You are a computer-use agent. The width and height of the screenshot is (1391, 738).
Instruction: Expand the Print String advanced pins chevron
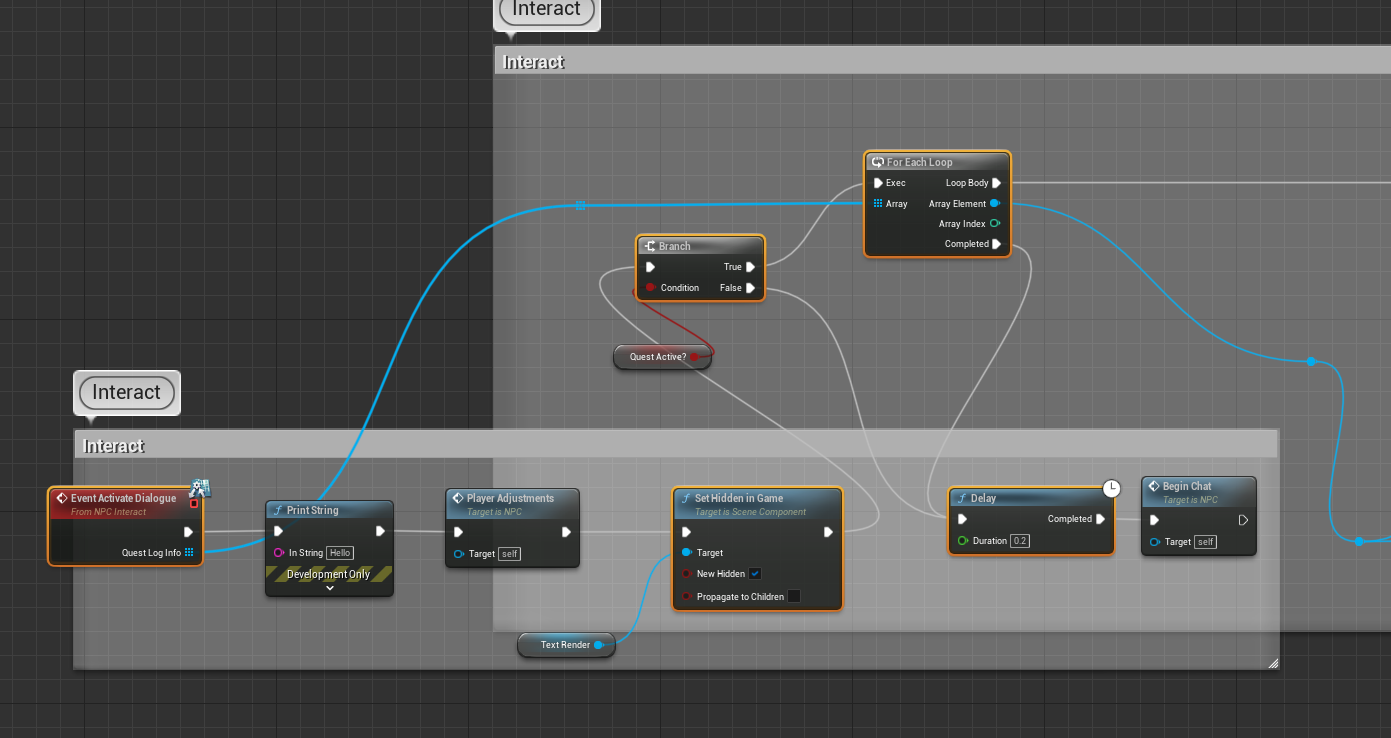point(329,588)
